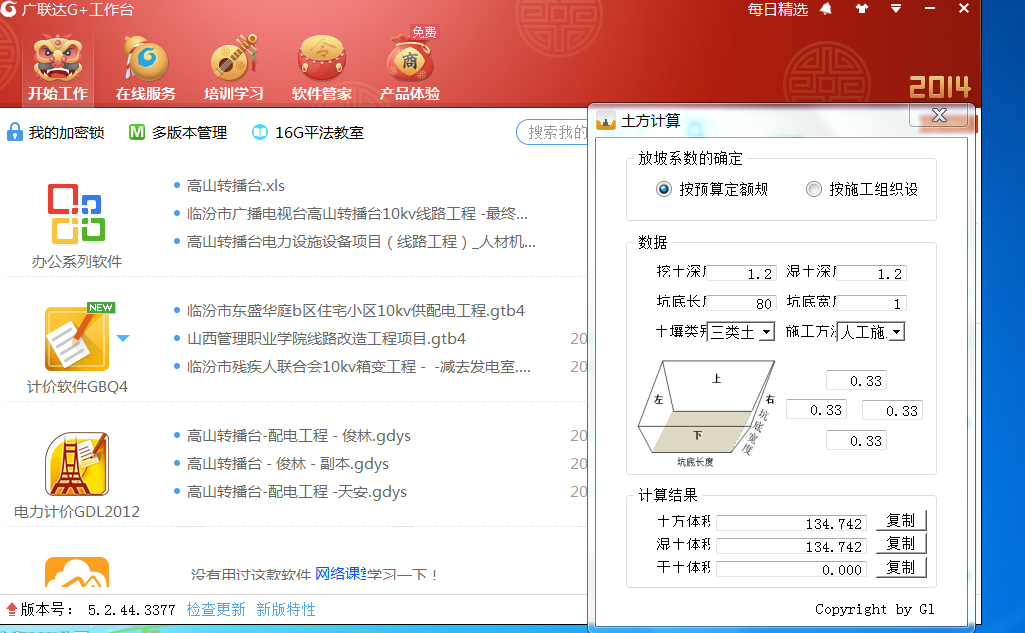Click the bottom slope 0.33 field
1025x633 pixels.
pos(856,441)
